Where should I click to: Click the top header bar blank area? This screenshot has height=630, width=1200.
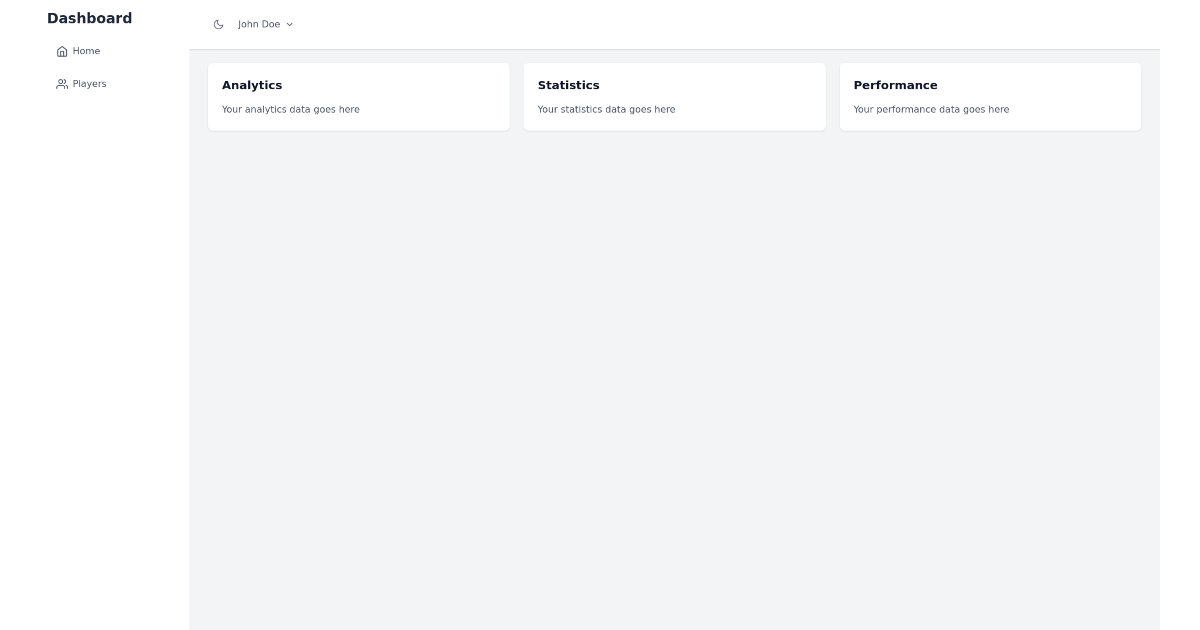point(720,25)
